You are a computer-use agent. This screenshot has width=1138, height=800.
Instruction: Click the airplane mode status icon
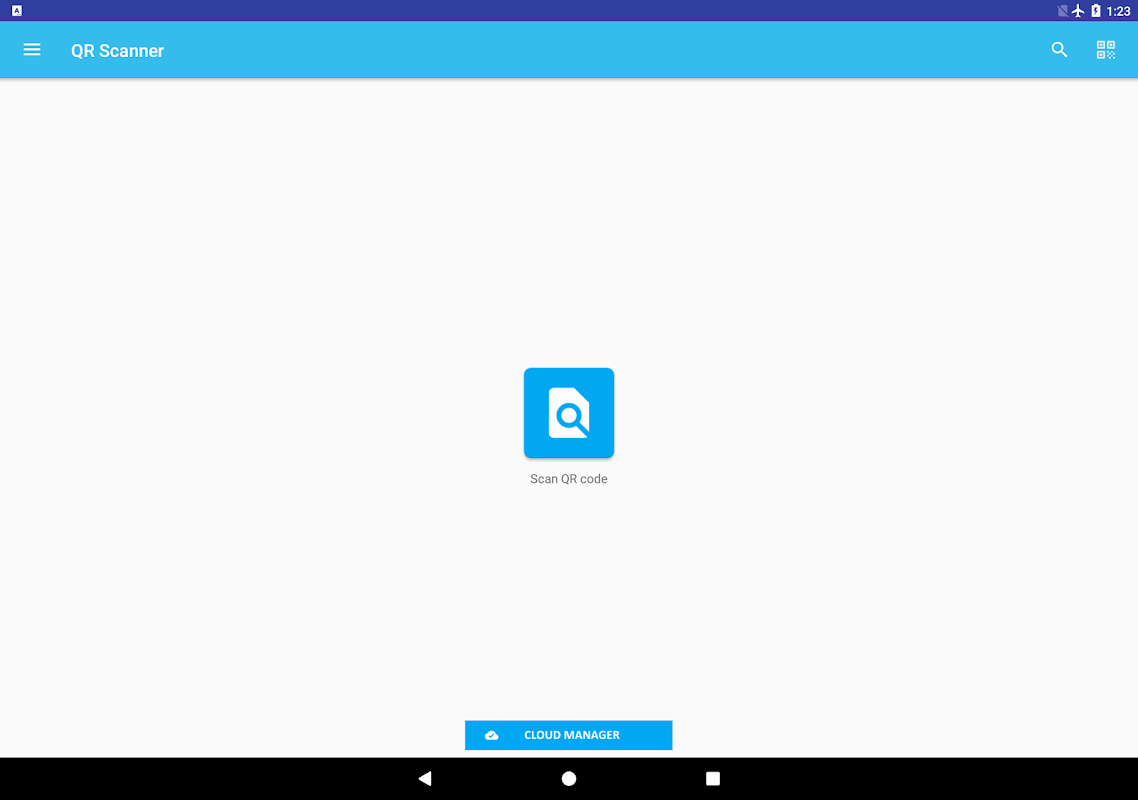tap(1078, 11)
